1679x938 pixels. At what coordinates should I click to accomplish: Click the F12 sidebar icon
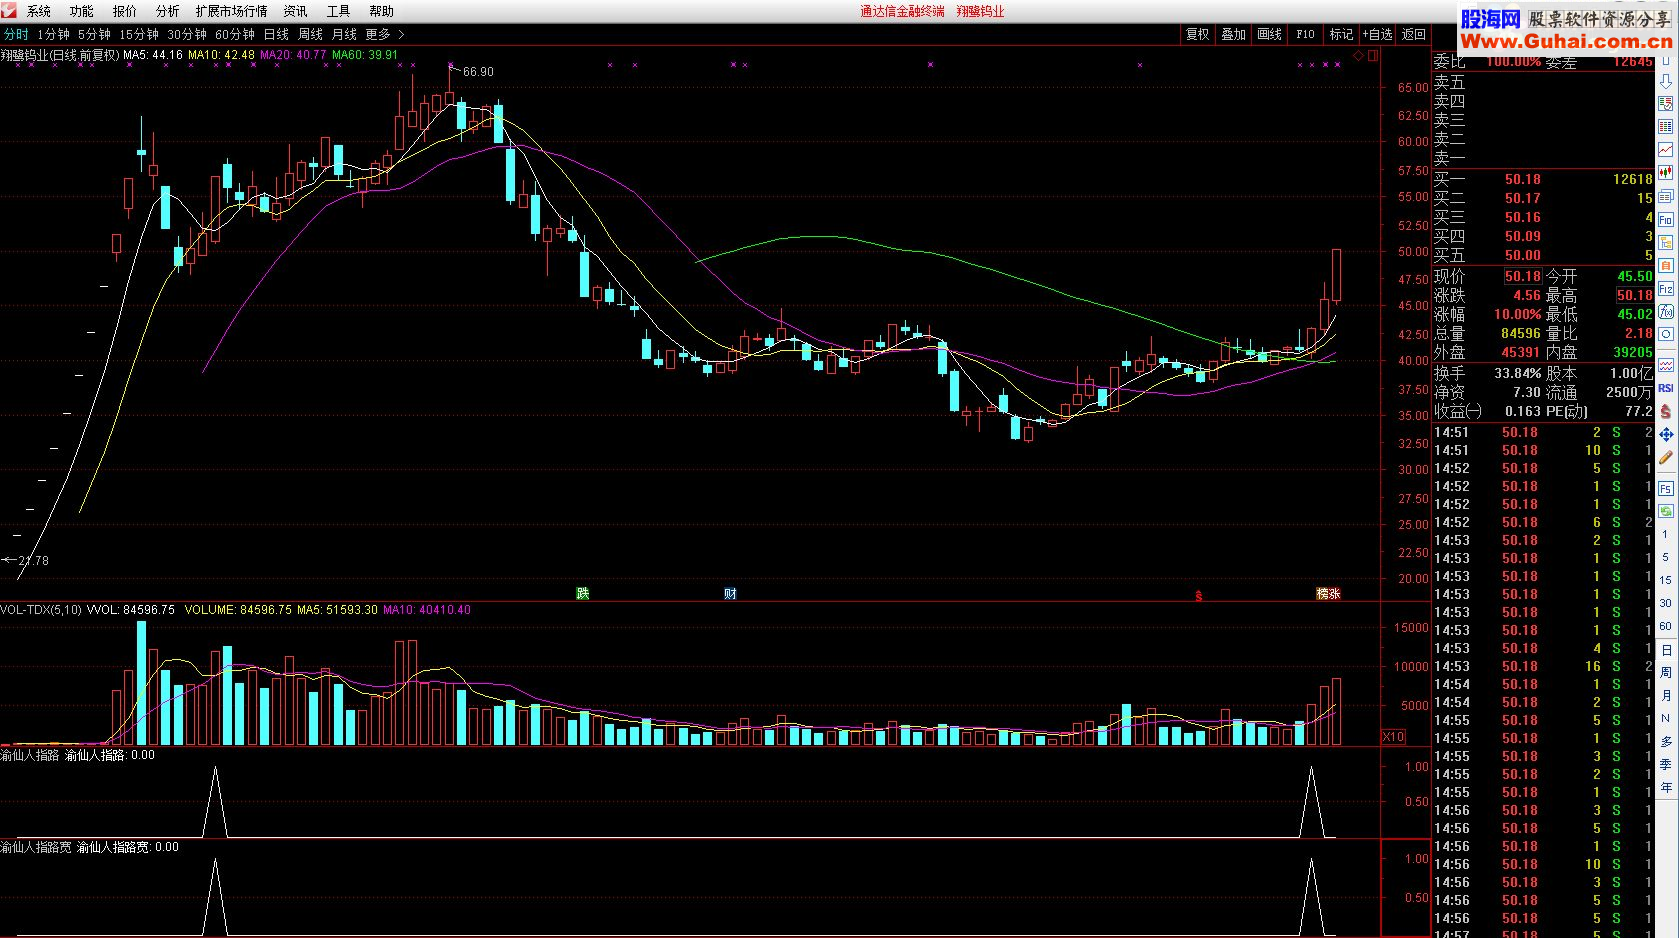[1666, 288]
